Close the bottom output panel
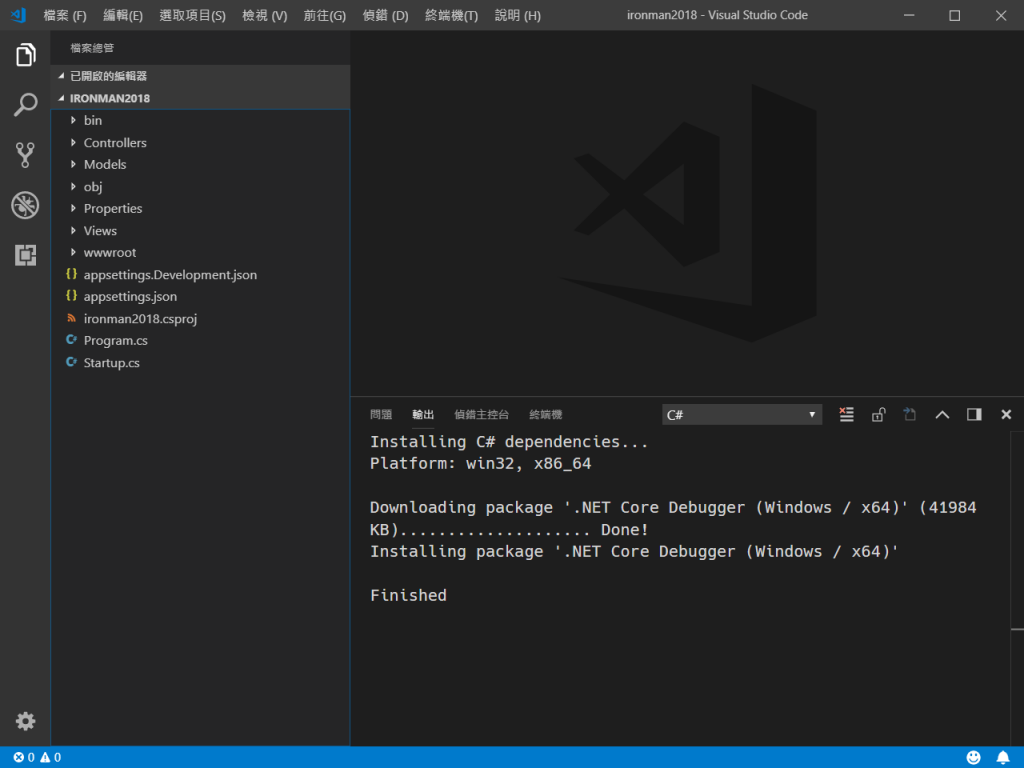1024x768 pixels. coord(1006,415)
